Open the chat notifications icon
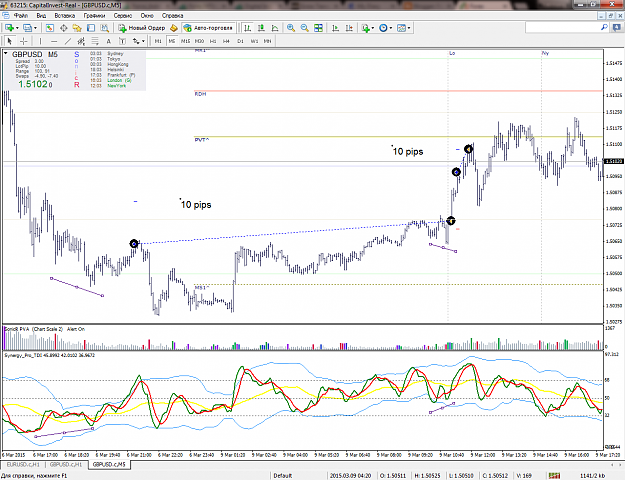Image resolution: width=625 pixels, height=480 pixels. [616, 27]
